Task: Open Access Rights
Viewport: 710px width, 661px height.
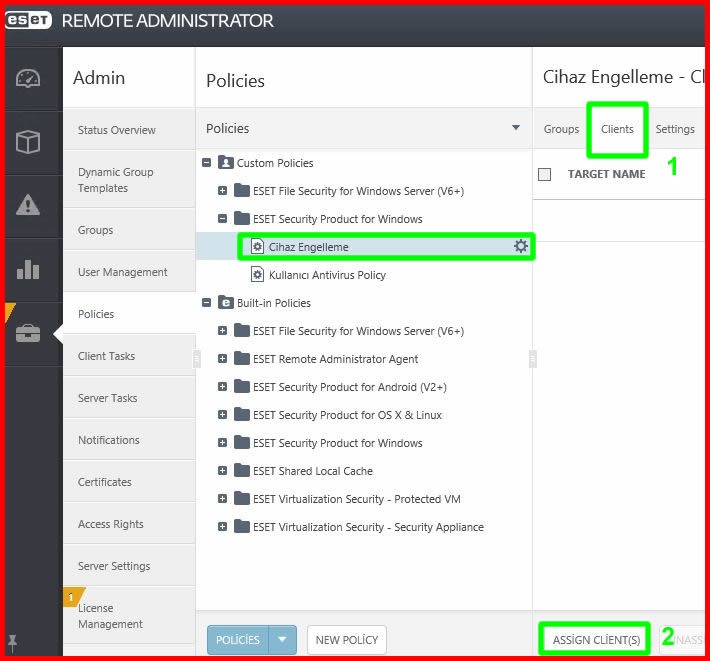Action: [x=130, y=524]
